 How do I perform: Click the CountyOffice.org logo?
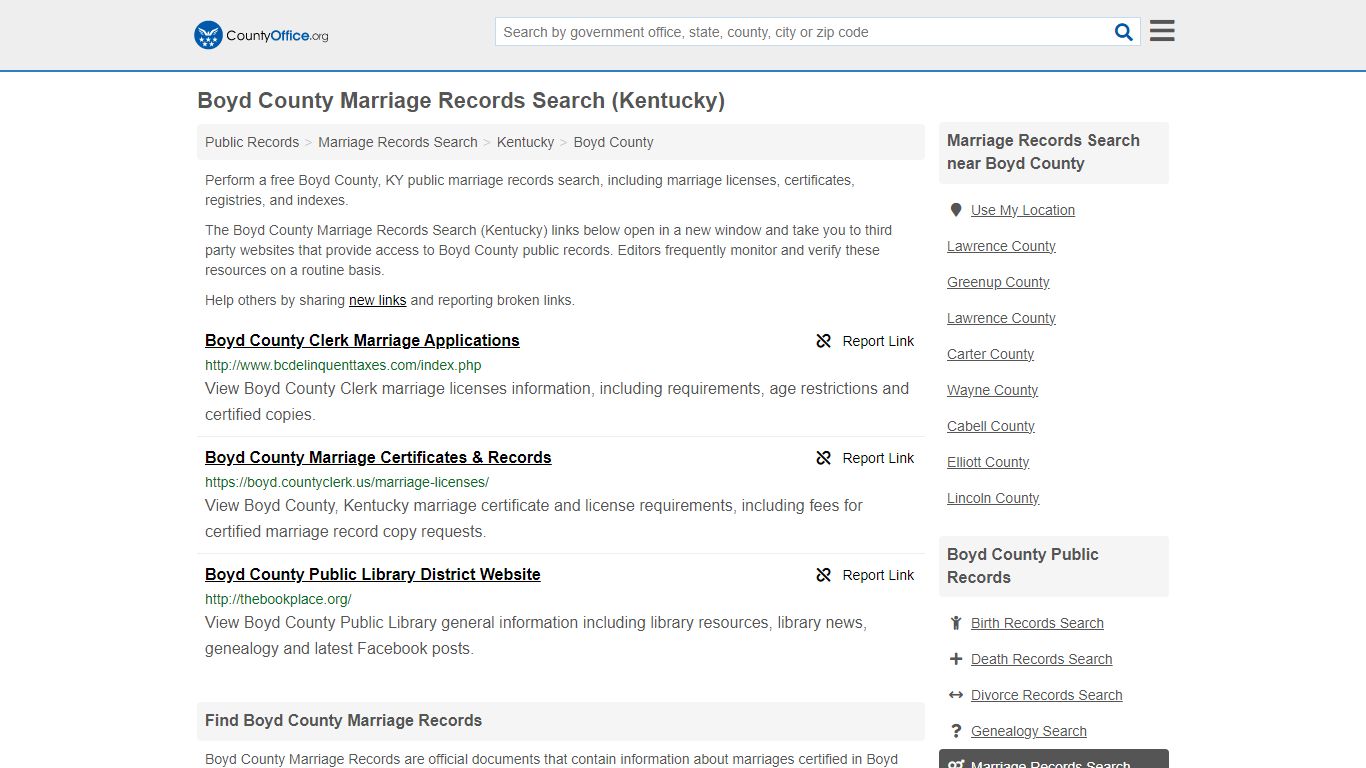261,35
